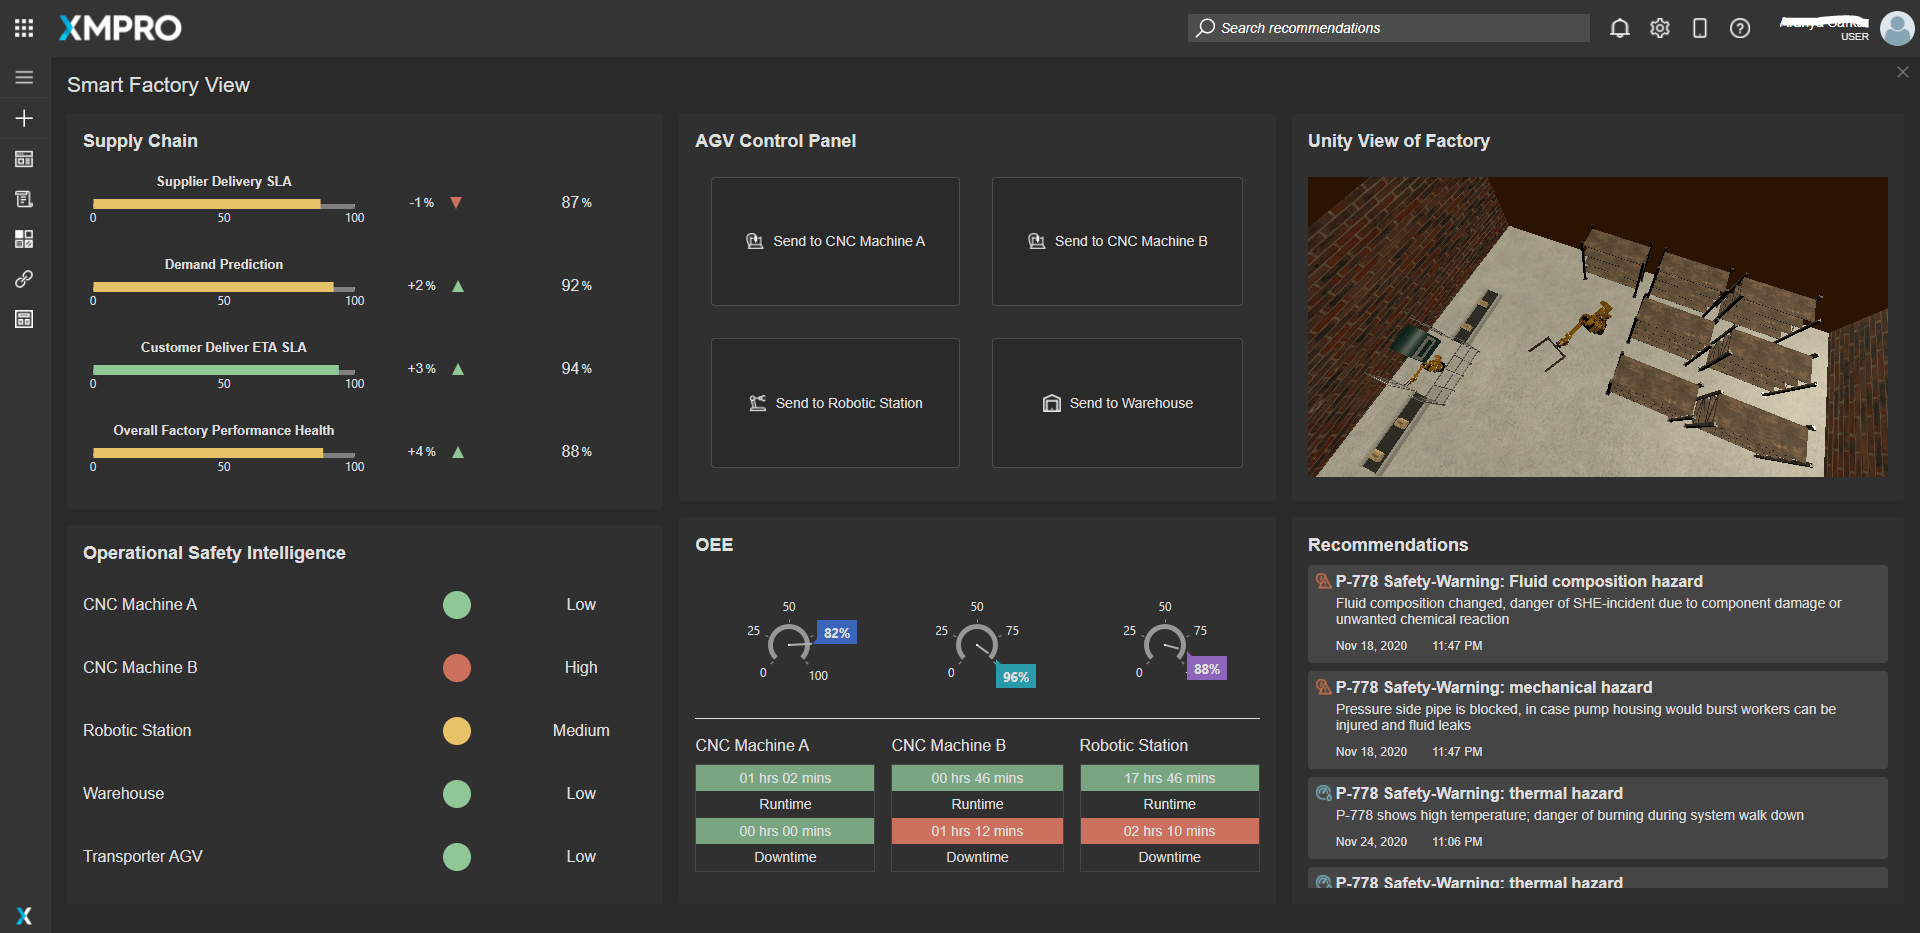Click the green up arrow beside +2%
1920x933 pixels.
click(458, 286)
